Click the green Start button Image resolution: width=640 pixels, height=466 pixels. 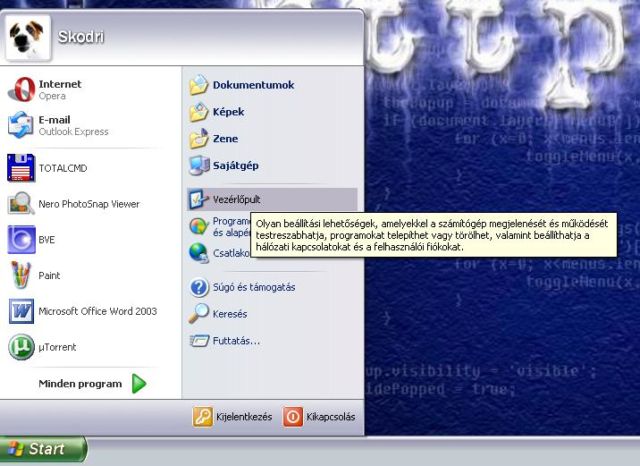pyautogui.click(x=42, y=449)
